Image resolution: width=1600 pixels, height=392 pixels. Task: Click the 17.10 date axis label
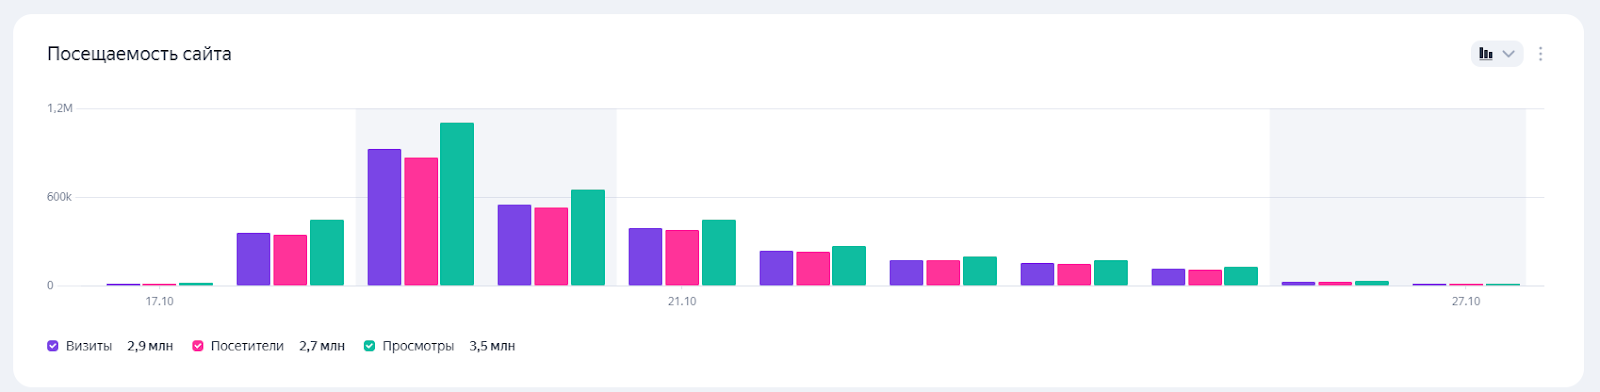[159, 301]
